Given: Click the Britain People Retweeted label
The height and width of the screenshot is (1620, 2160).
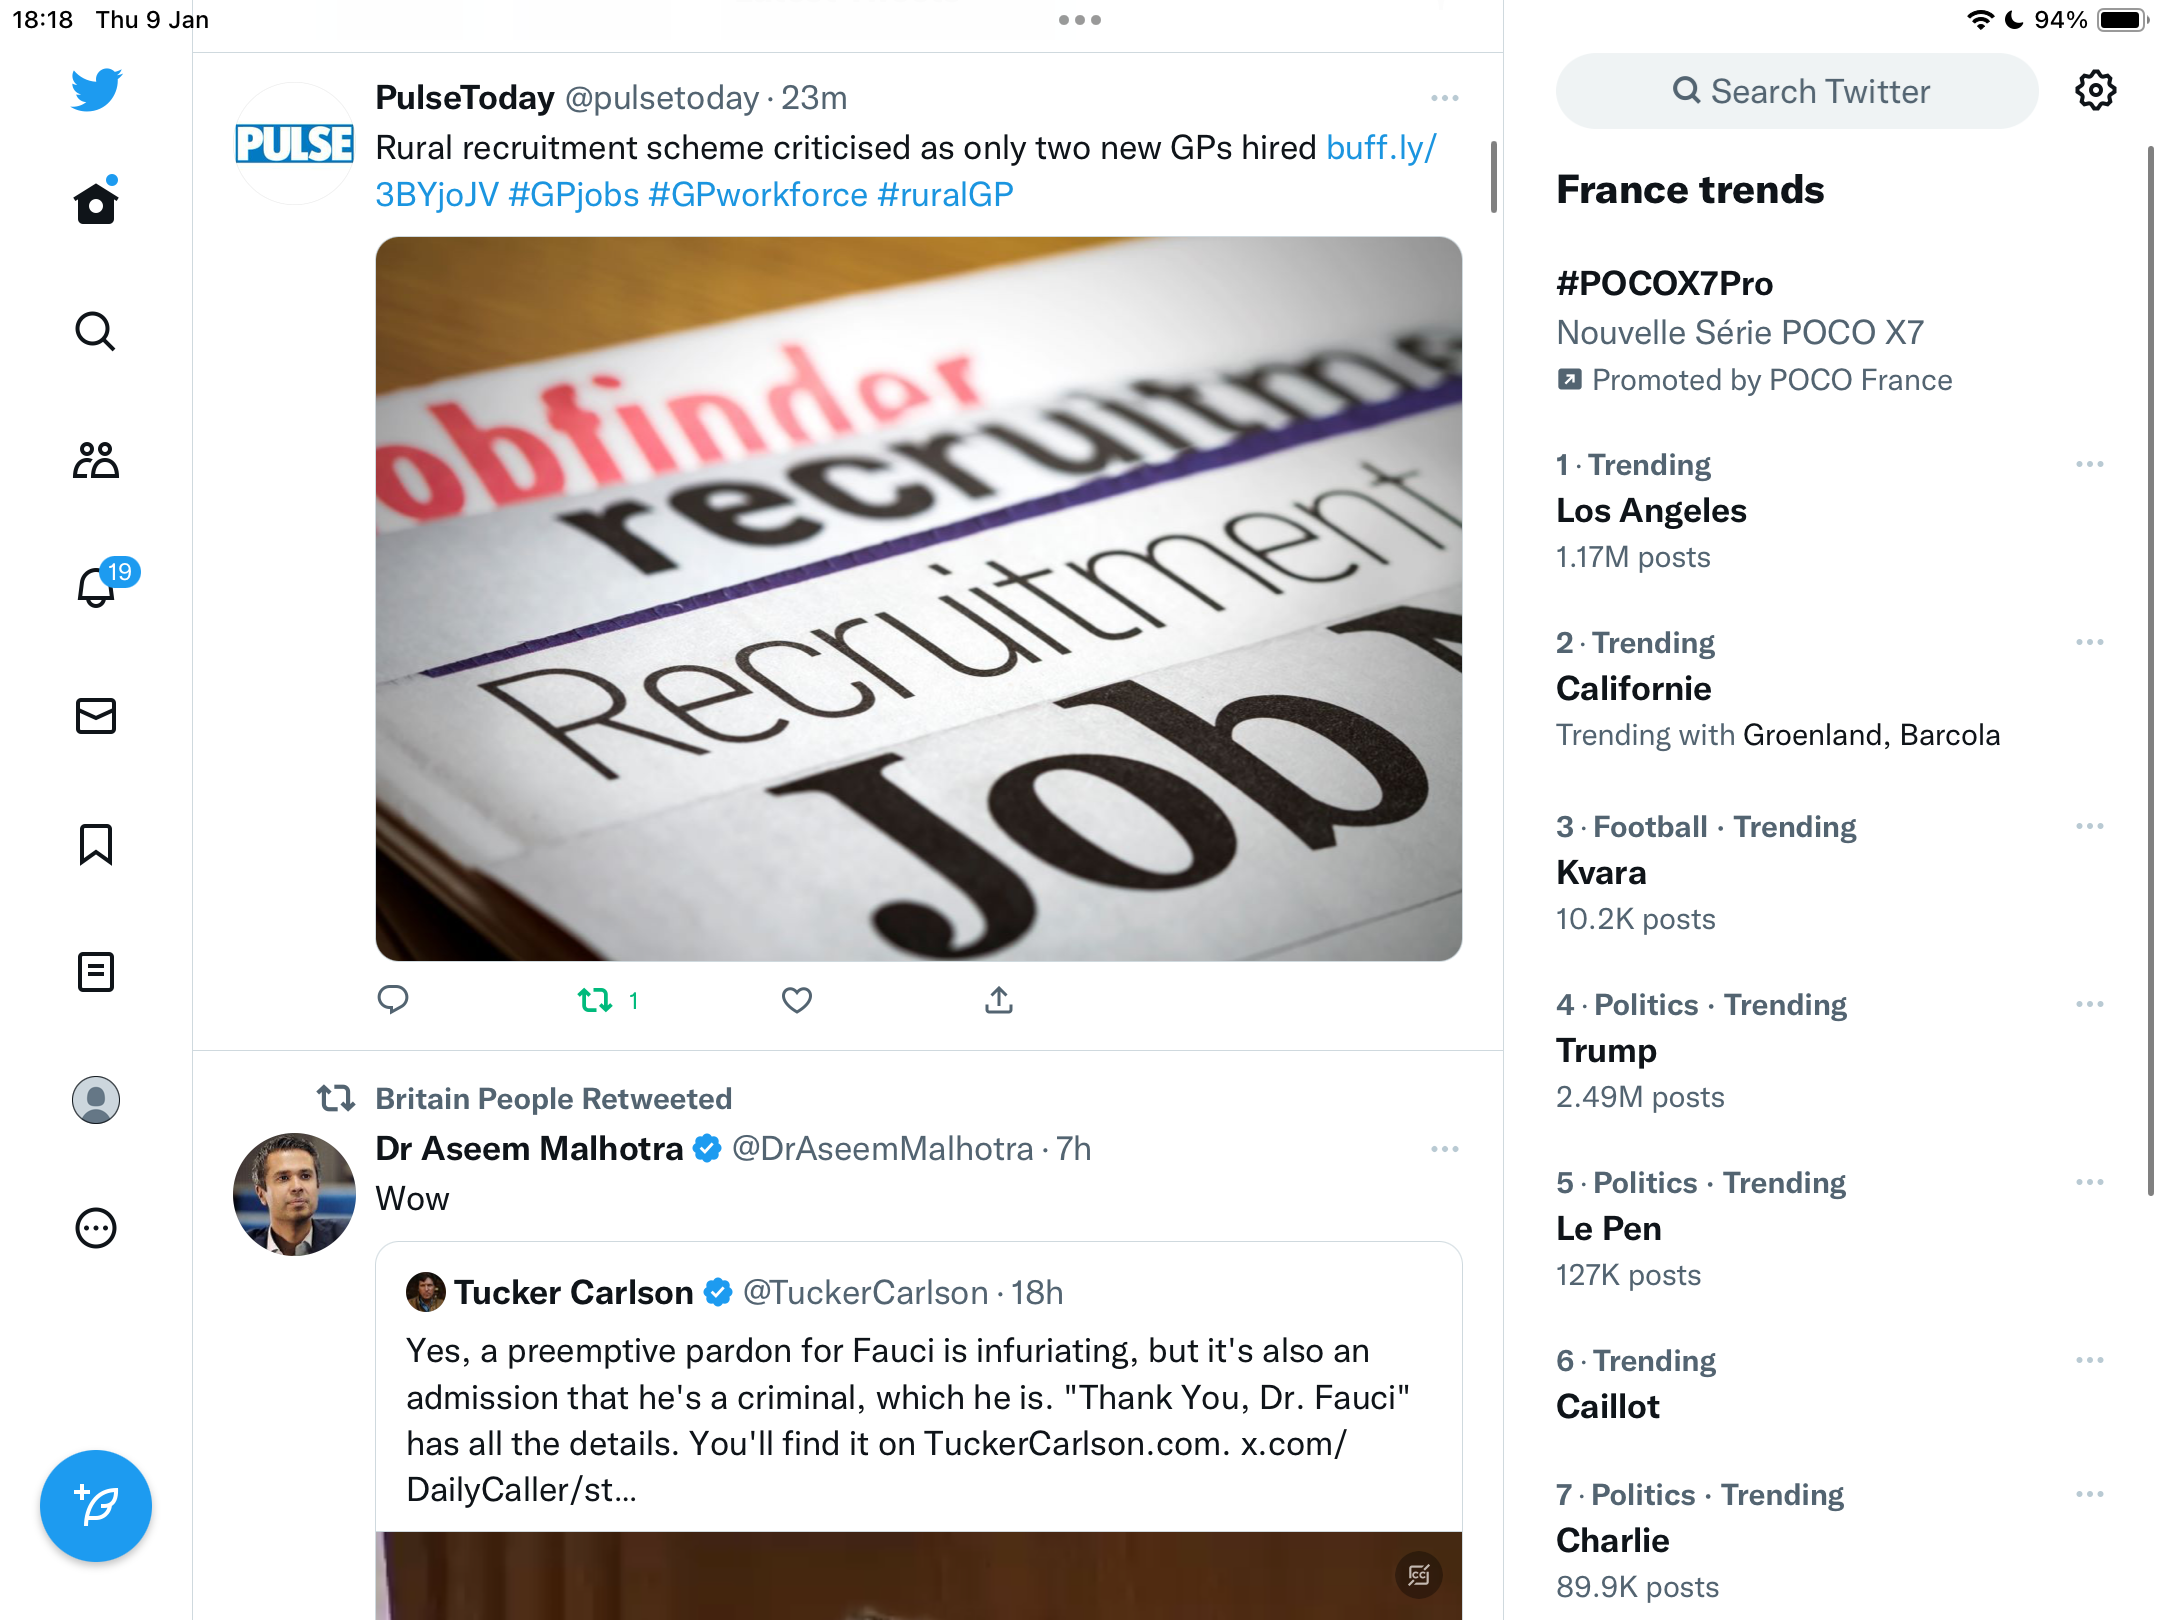Looking at the screenshot, I should point(553,1099).
